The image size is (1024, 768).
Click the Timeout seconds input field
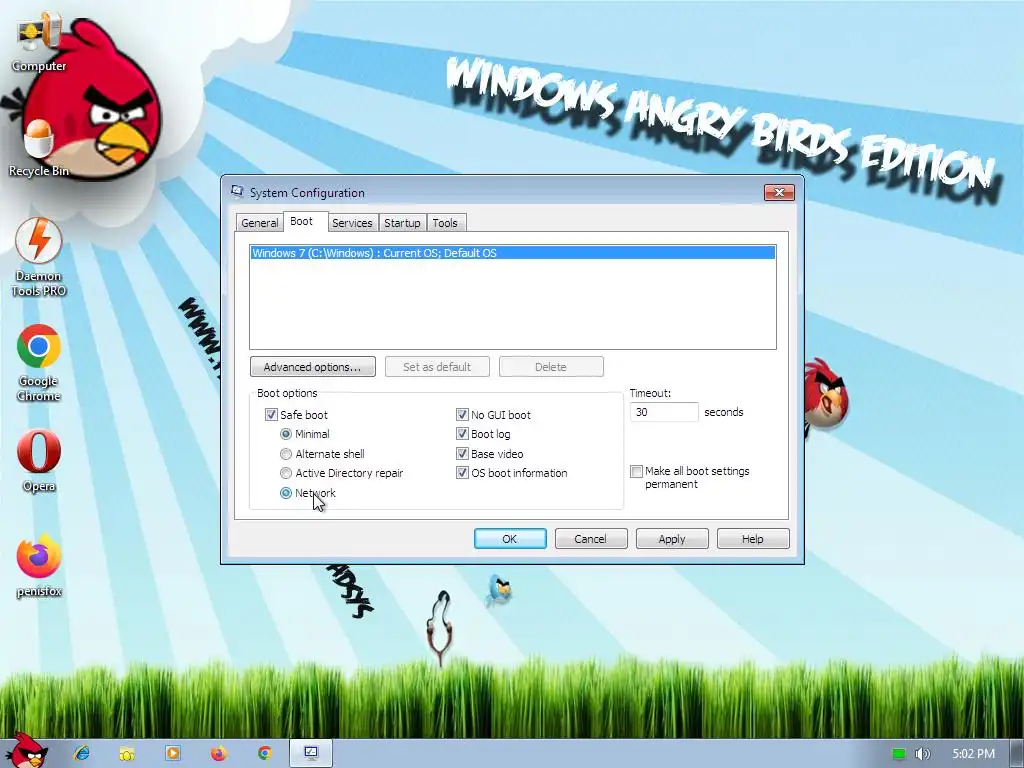coord(664,412)
